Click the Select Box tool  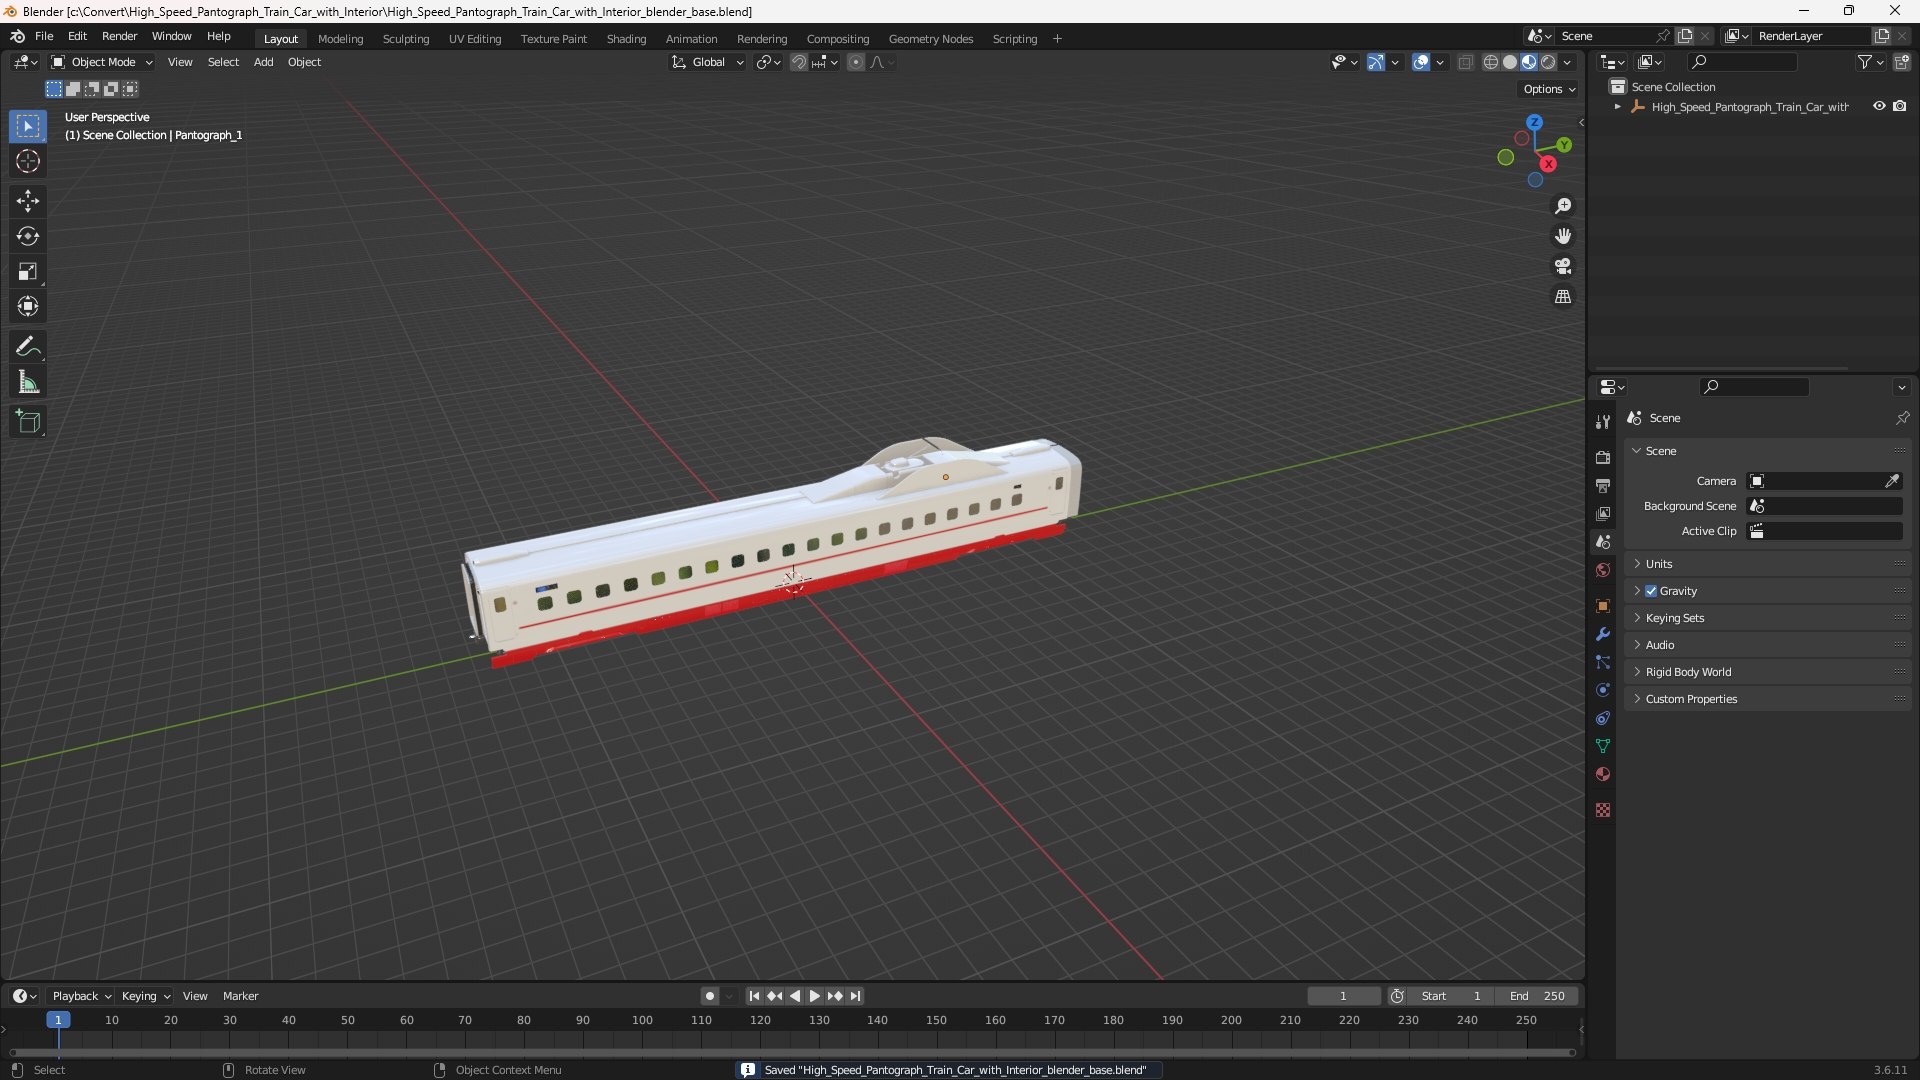[x=28, y=126]
